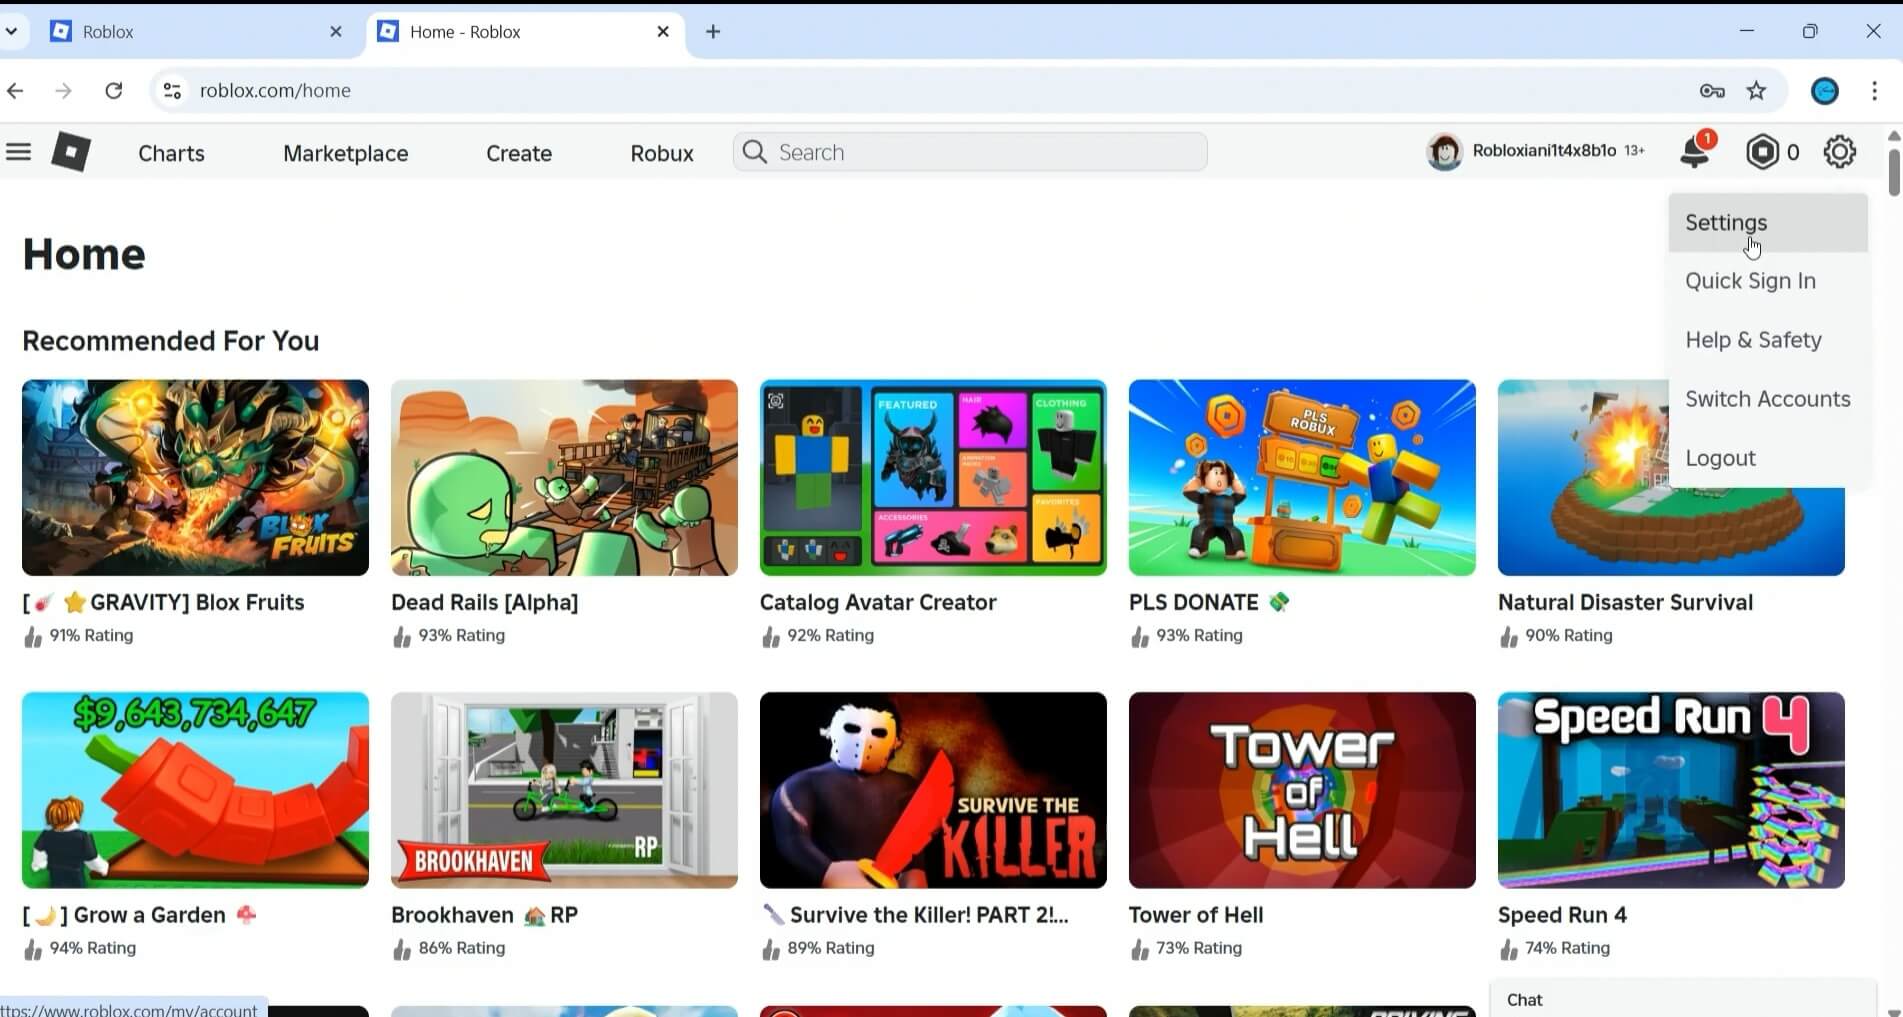This screenshot has width=1903, height=1017.
Task: Open the Speed Run 4 thumbnail
Action: [1671, 790]
